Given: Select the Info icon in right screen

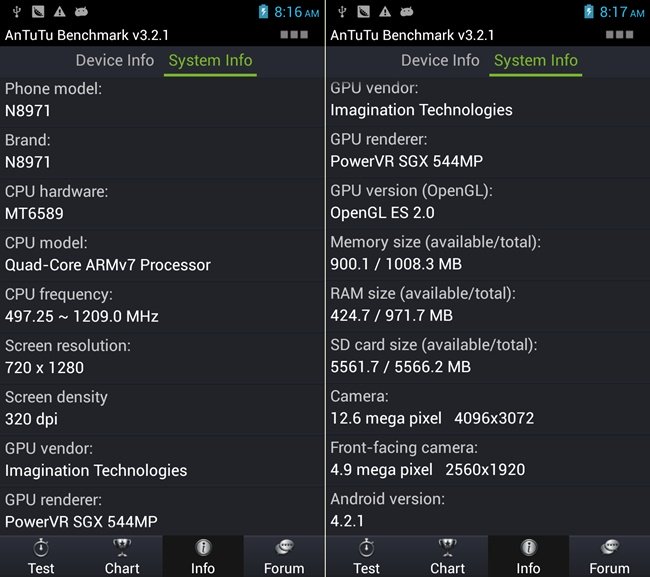Looking at the screenshot, I should [x=528, y=547].
